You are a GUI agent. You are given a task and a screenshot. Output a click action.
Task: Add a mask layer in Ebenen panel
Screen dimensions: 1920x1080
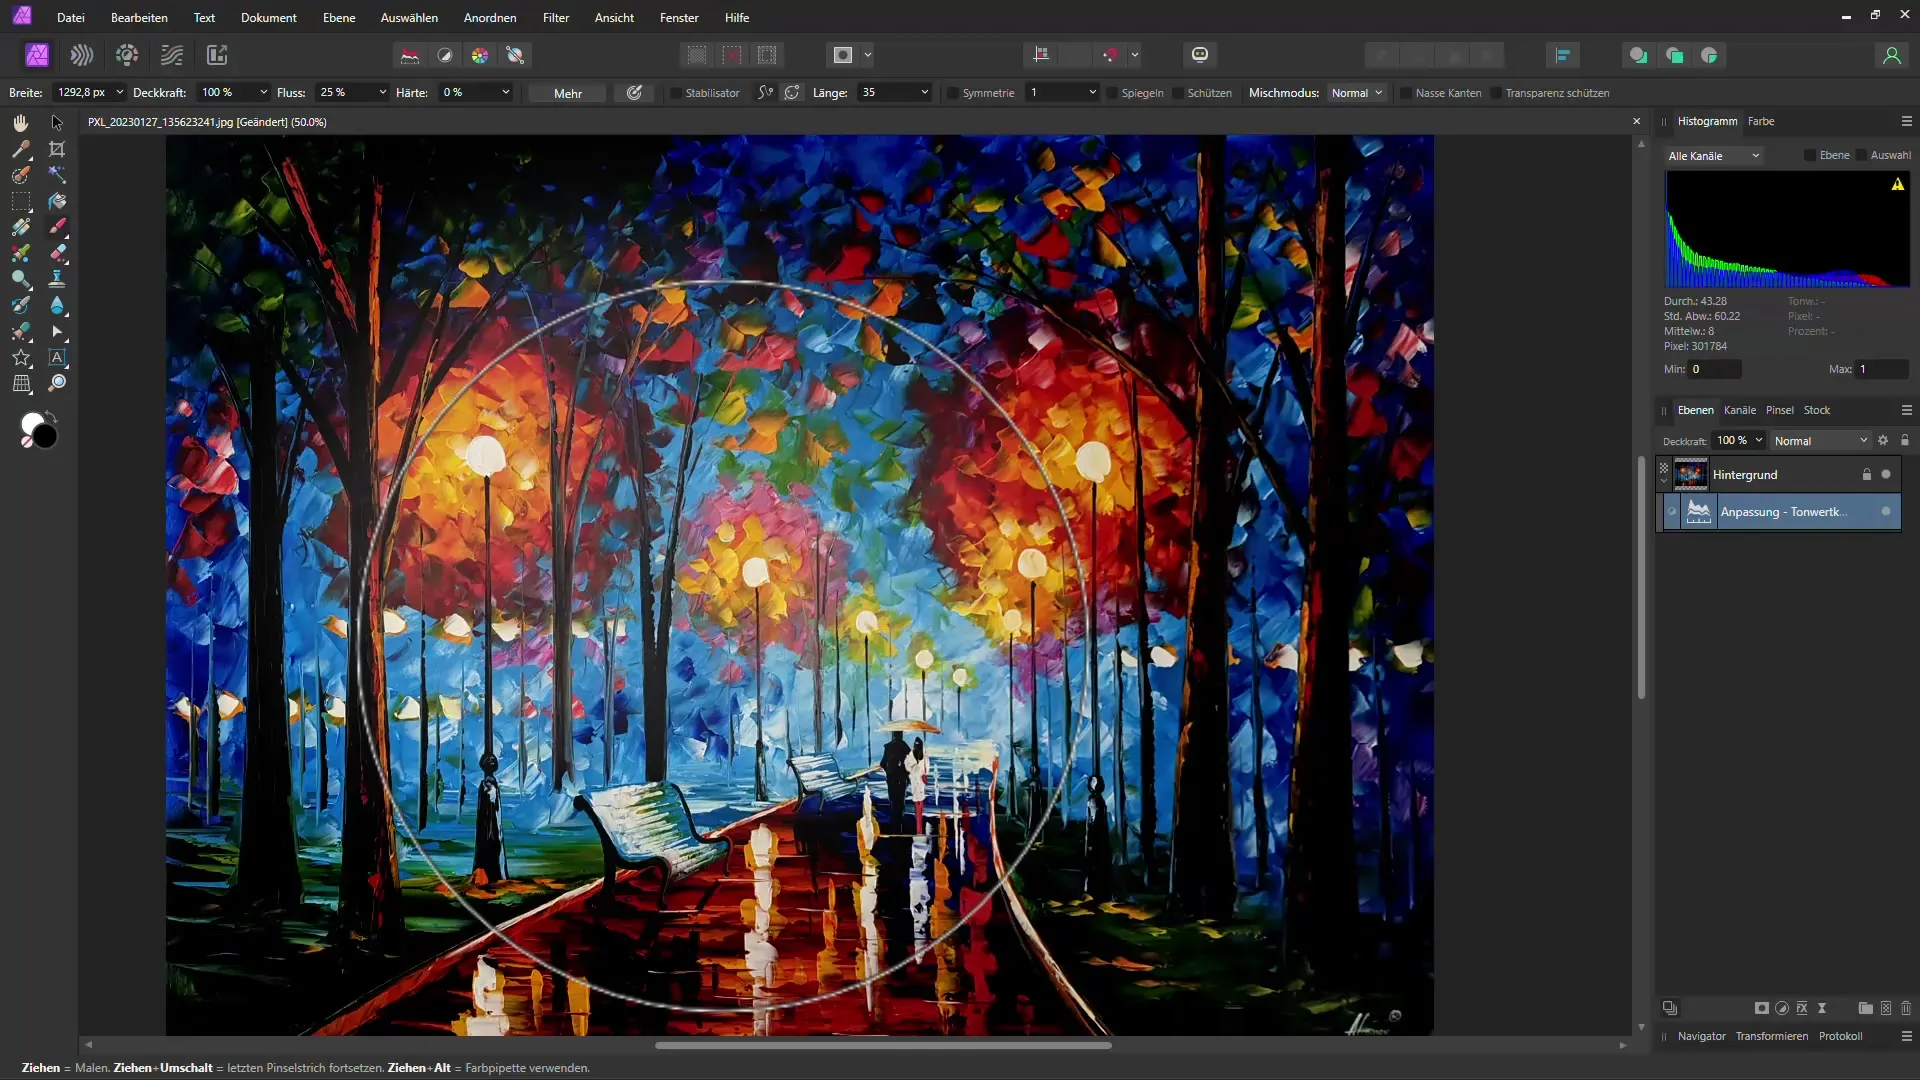[x=1762, y=1008]
